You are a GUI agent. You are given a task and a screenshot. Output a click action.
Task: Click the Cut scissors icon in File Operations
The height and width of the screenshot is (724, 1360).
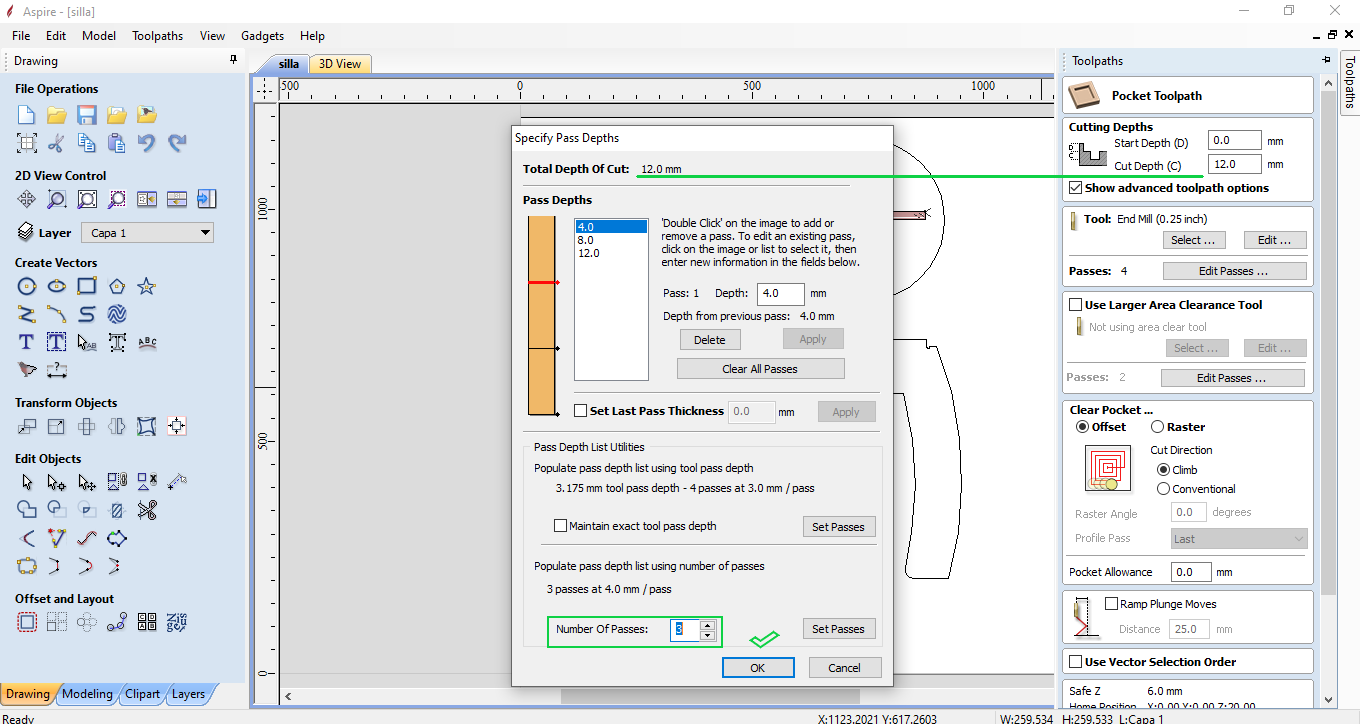pyautogui.click(x=57, y=143)
